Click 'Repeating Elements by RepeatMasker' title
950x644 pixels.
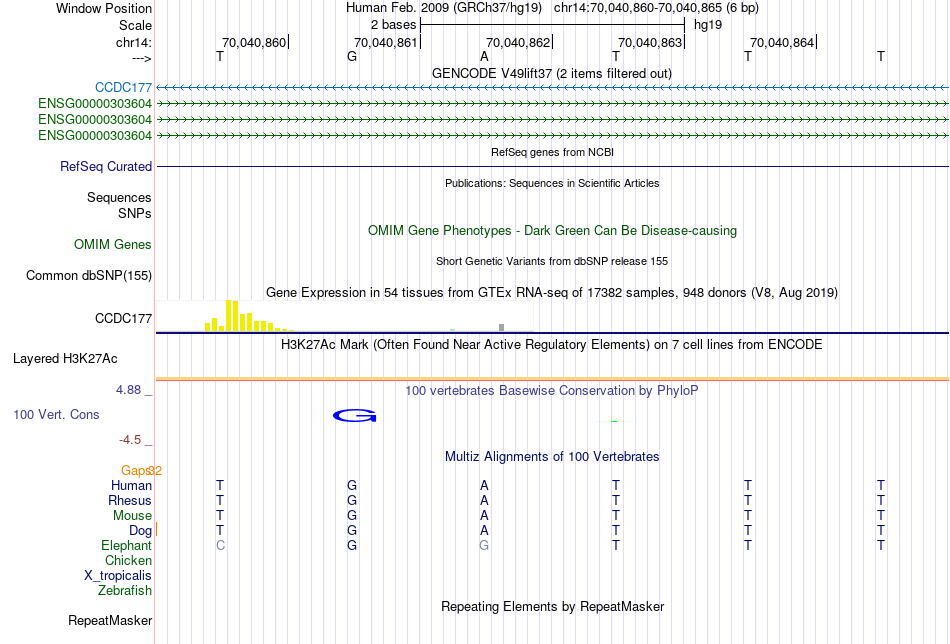point(553,607)
